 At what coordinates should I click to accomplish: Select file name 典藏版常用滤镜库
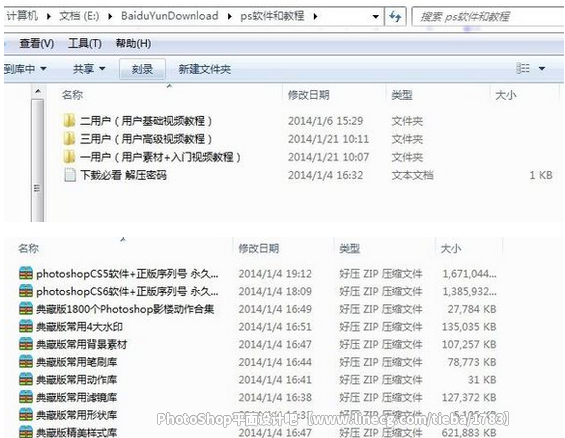pyautogui.click(x=76, y=397)
